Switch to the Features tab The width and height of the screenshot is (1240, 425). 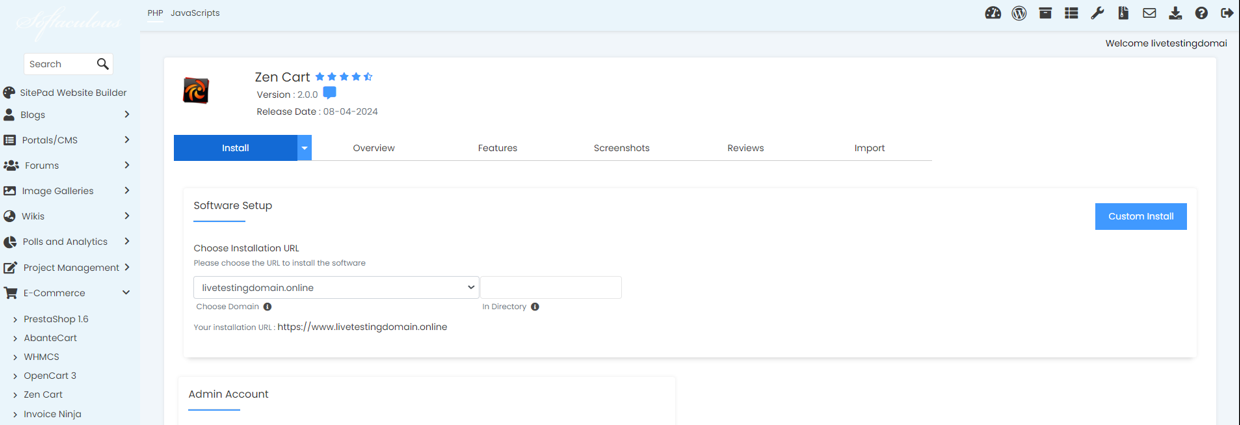(x=497, y=148)
